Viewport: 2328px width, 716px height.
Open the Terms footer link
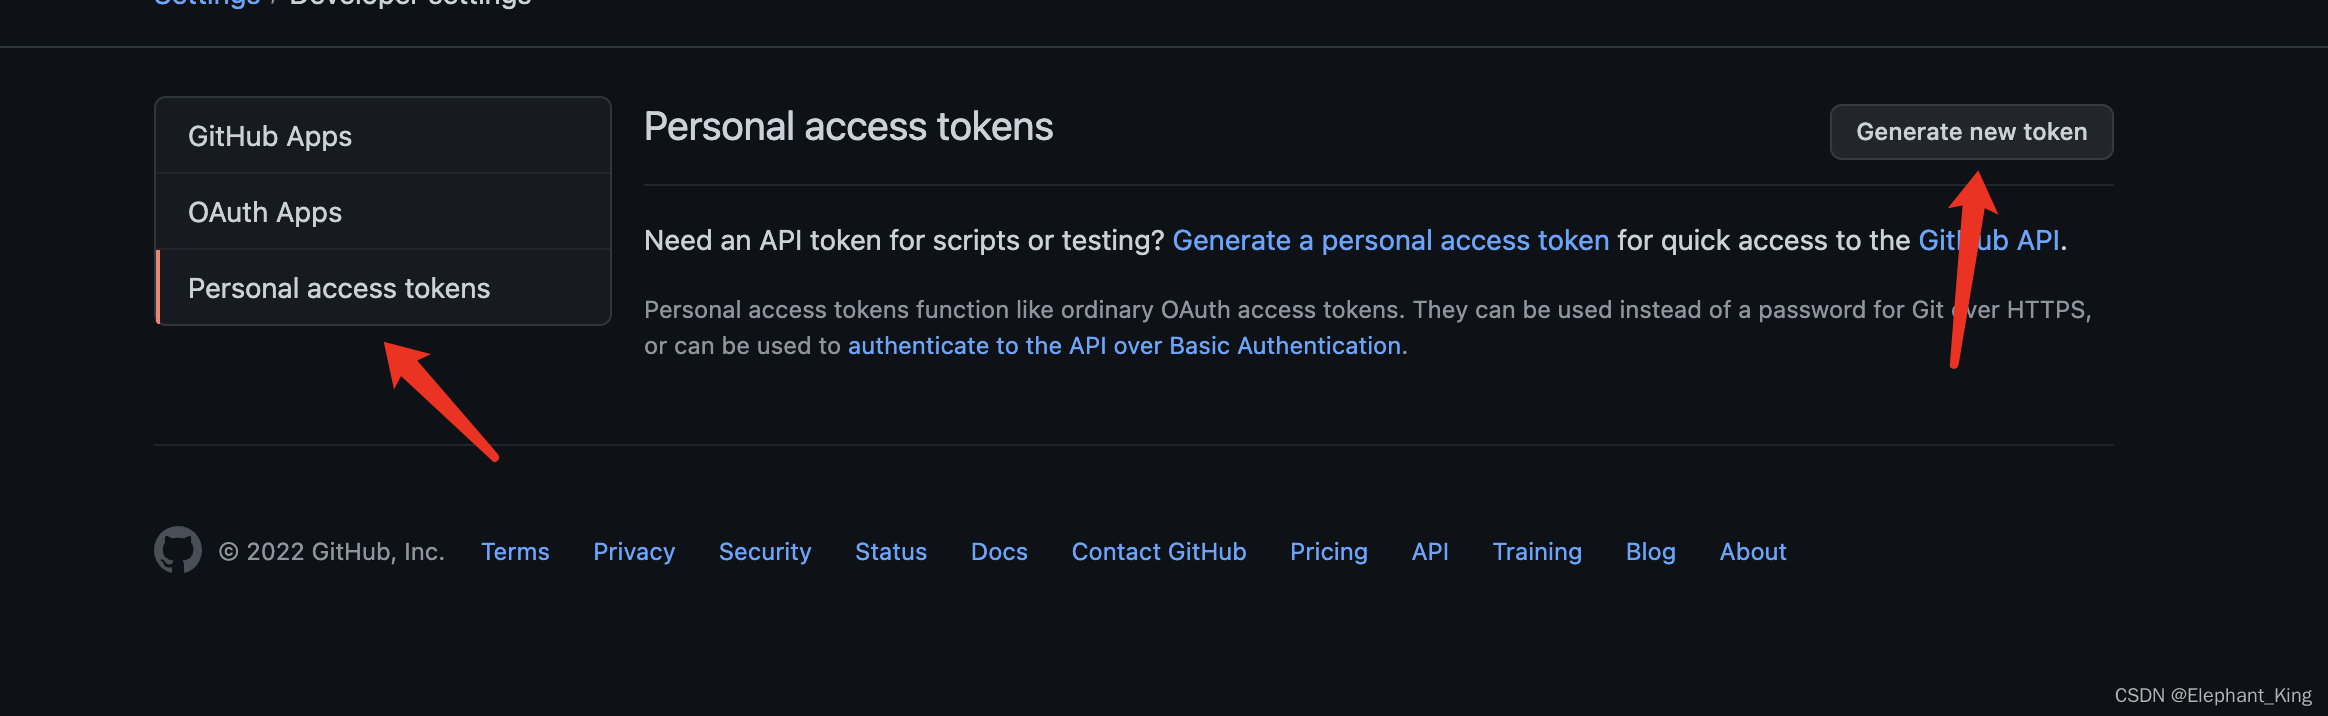(515, 552)
